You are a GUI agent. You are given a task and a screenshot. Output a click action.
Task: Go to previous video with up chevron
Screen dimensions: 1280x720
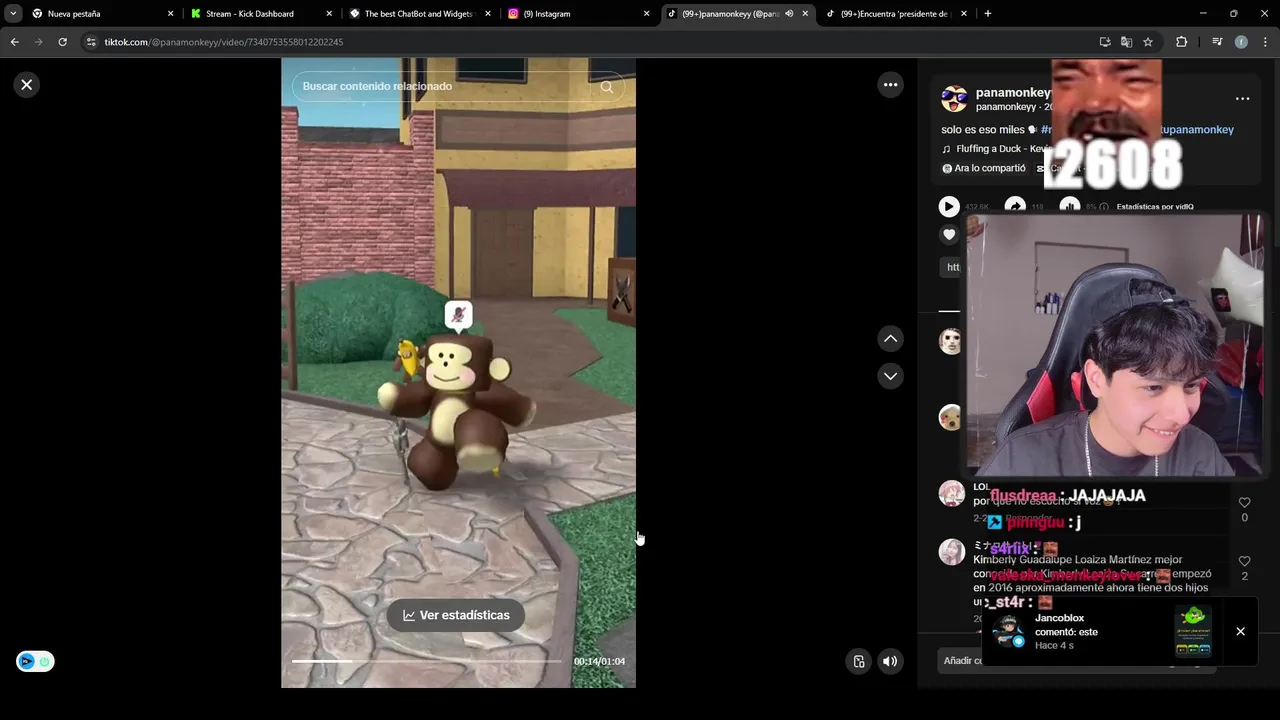click(x=890, y=339)
